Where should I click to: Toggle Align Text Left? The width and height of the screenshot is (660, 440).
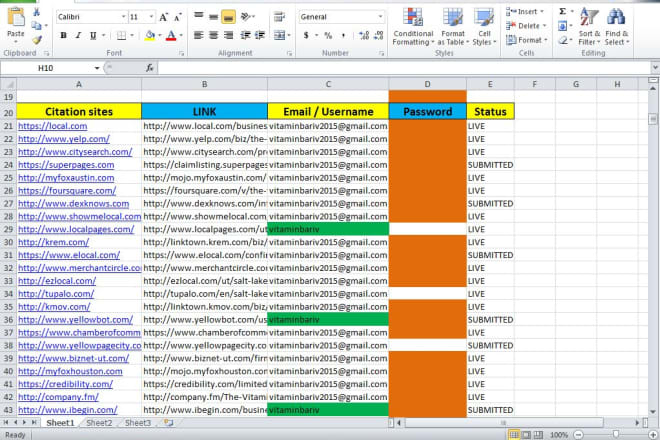tap(198, 36)
